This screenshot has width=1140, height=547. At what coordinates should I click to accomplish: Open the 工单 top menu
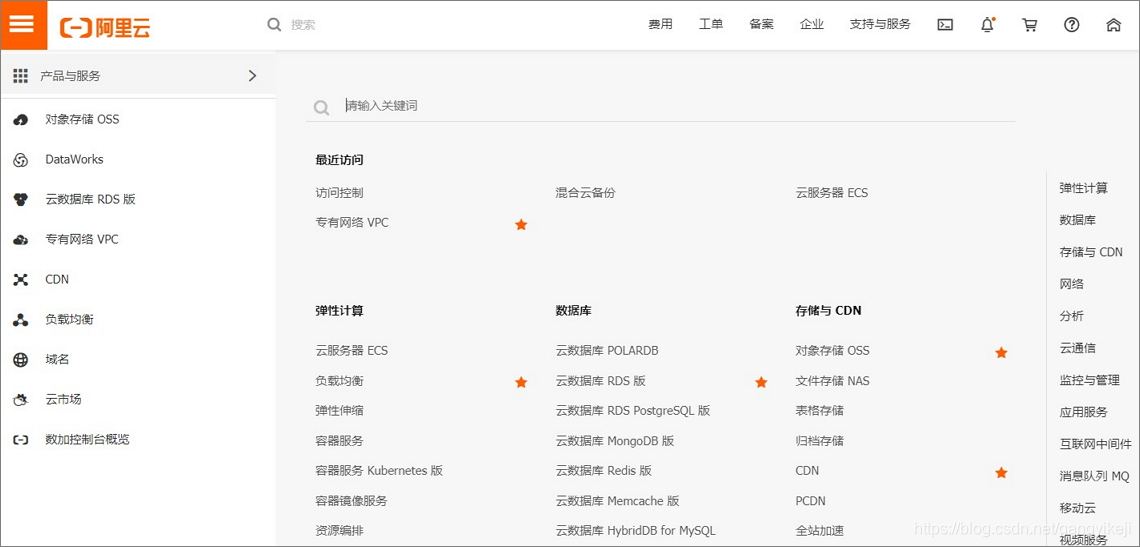point(710,24)
